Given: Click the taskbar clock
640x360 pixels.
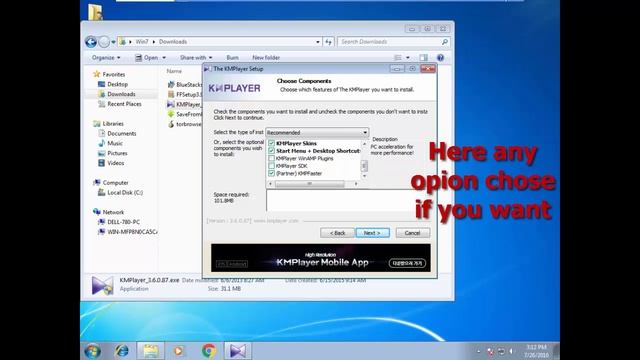Looking at the screenshot, I should point(536,351).
